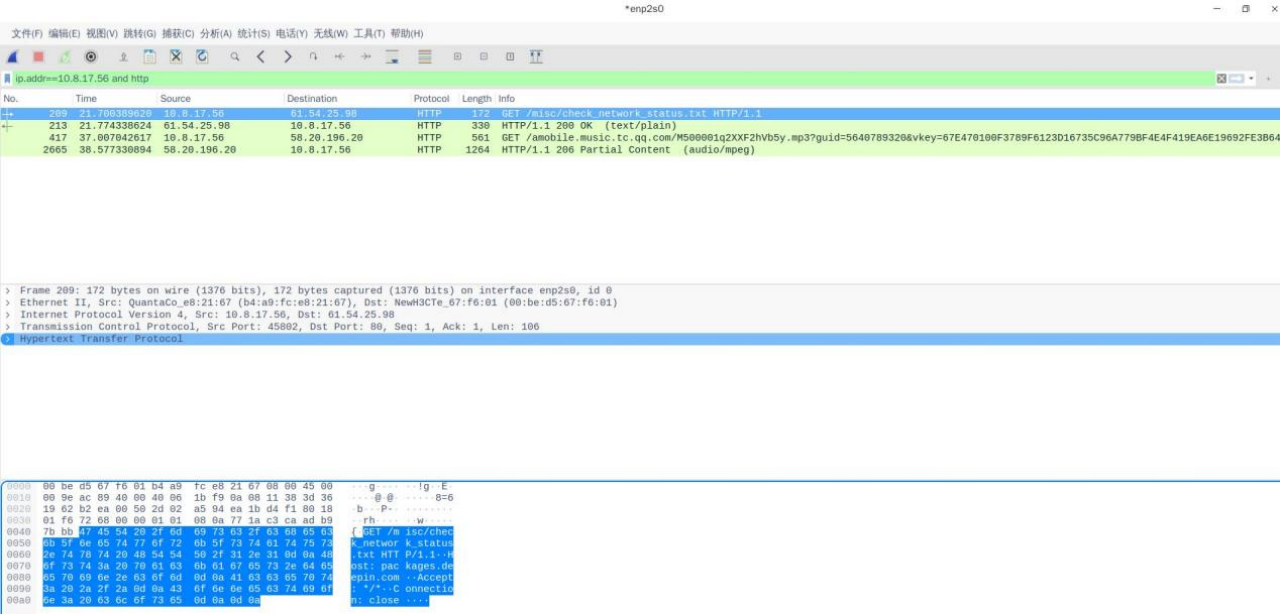Click the go-to-specified-packet icon
Image resolution: width=1280 pixels, height=614 pixels.
[313, 57]
